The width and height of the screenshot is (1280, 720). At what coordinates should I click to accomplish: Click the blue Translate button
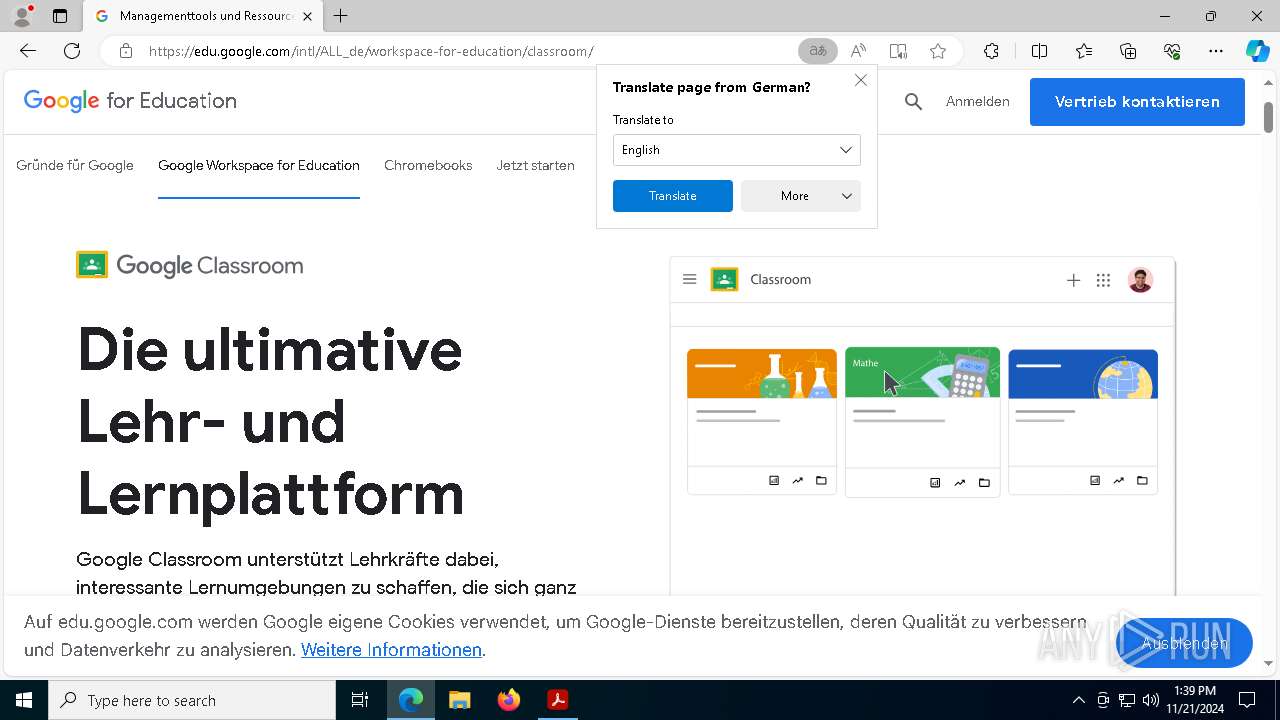click(673, 196)
